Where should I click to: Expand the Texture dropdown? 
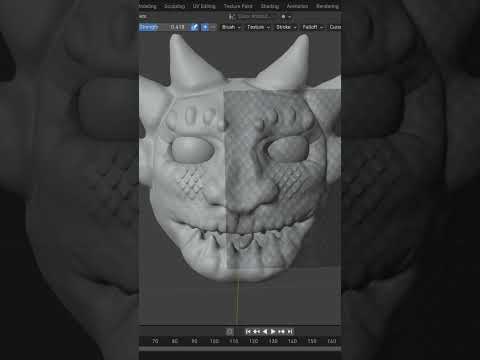pyautogui.click(x=258, y=27)
